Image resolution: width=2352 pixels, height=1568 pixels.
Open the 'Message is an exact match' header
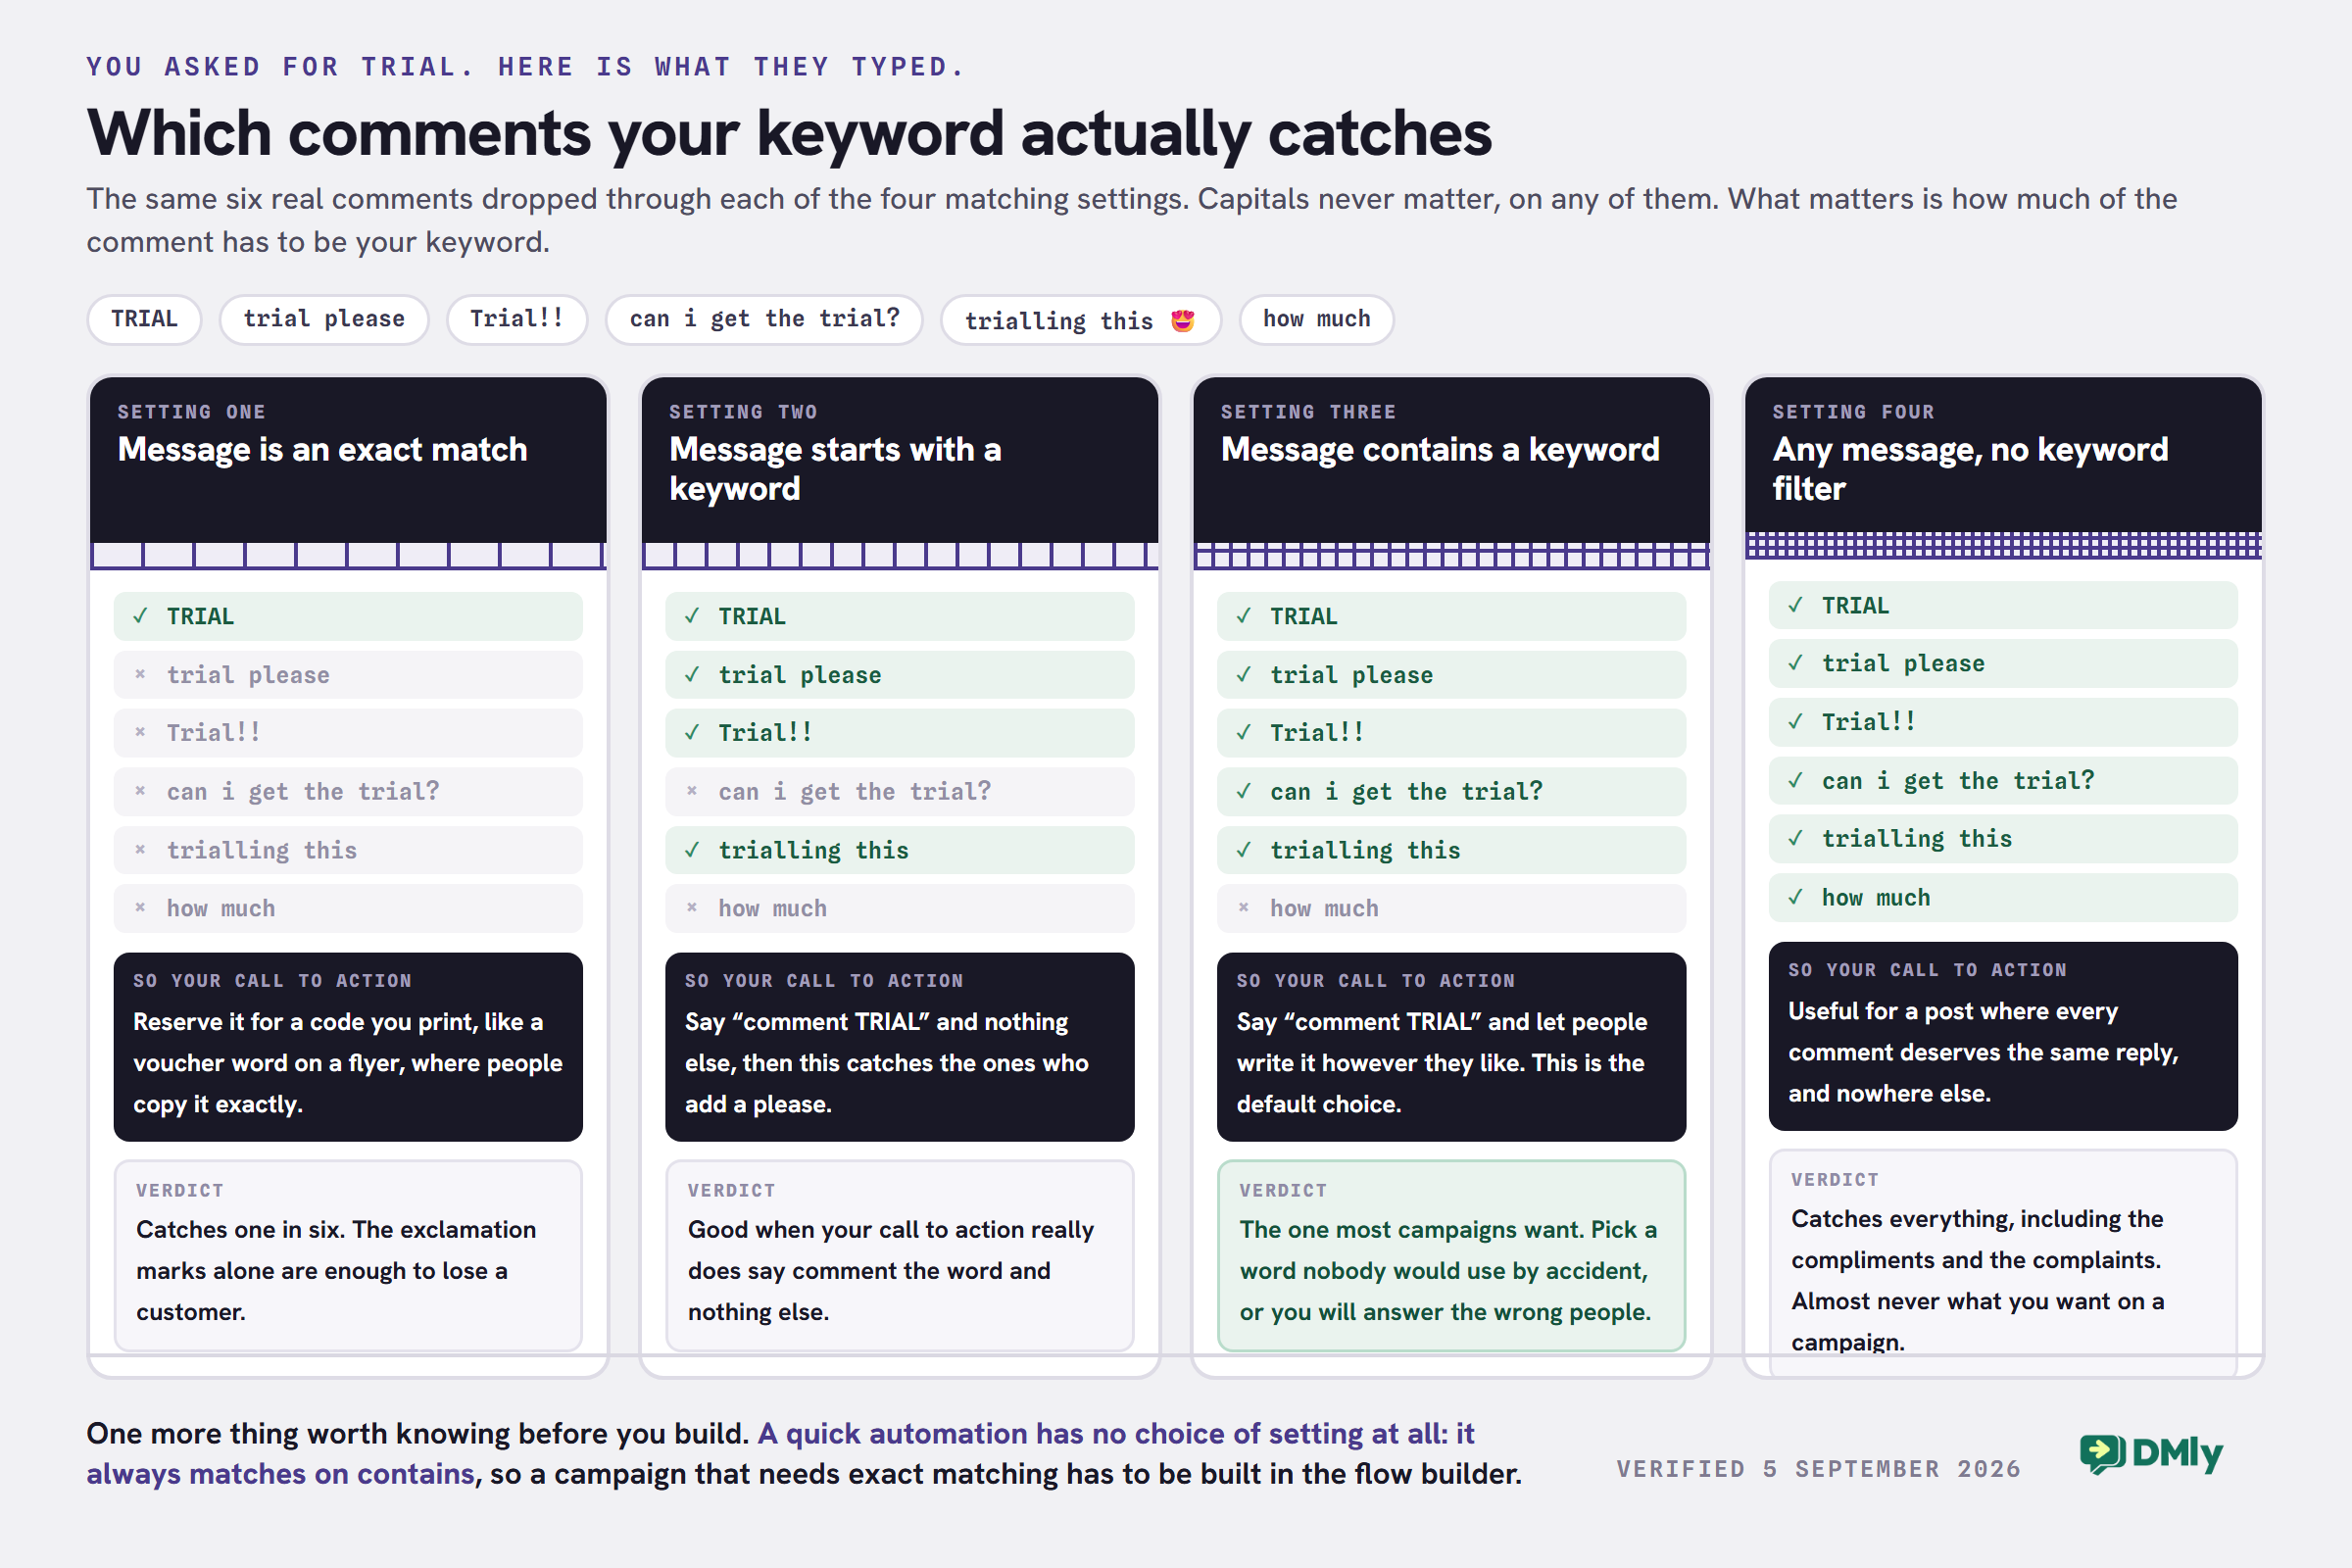(348, 460)
